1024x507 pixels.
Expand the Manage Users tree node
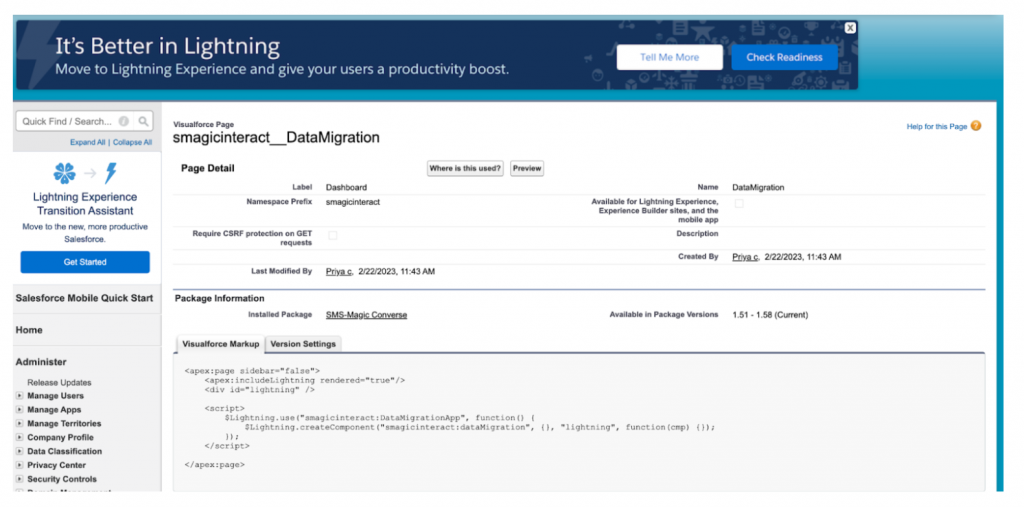click(19, 396)
